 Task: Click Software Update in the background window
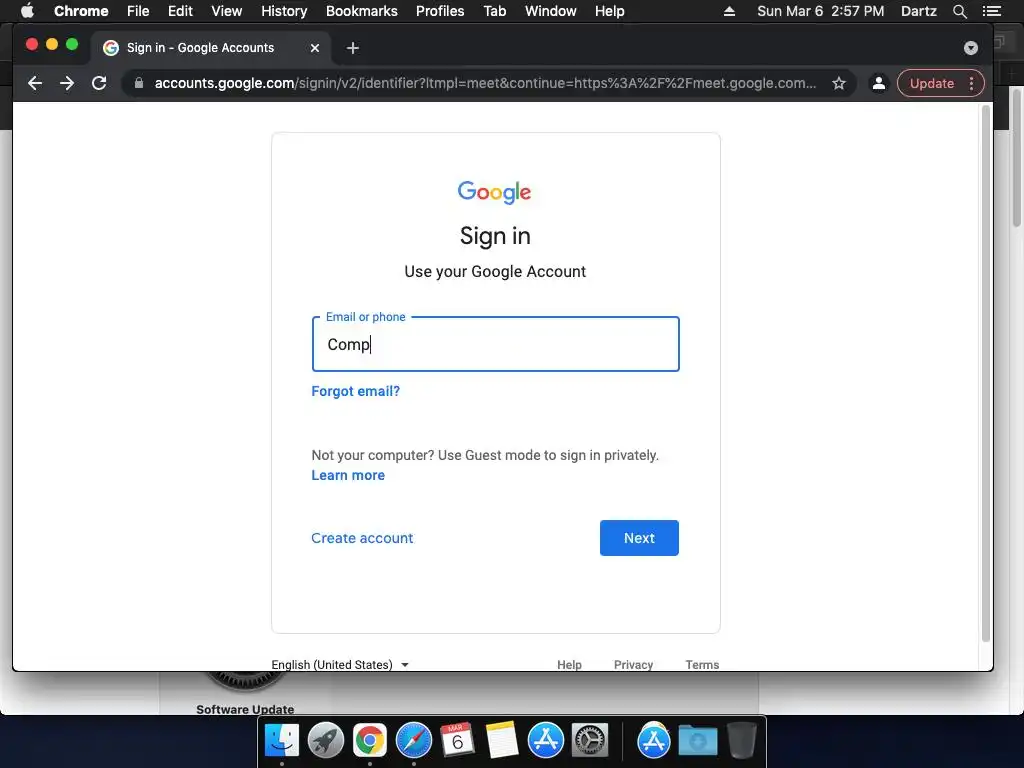tap(245, 709)
